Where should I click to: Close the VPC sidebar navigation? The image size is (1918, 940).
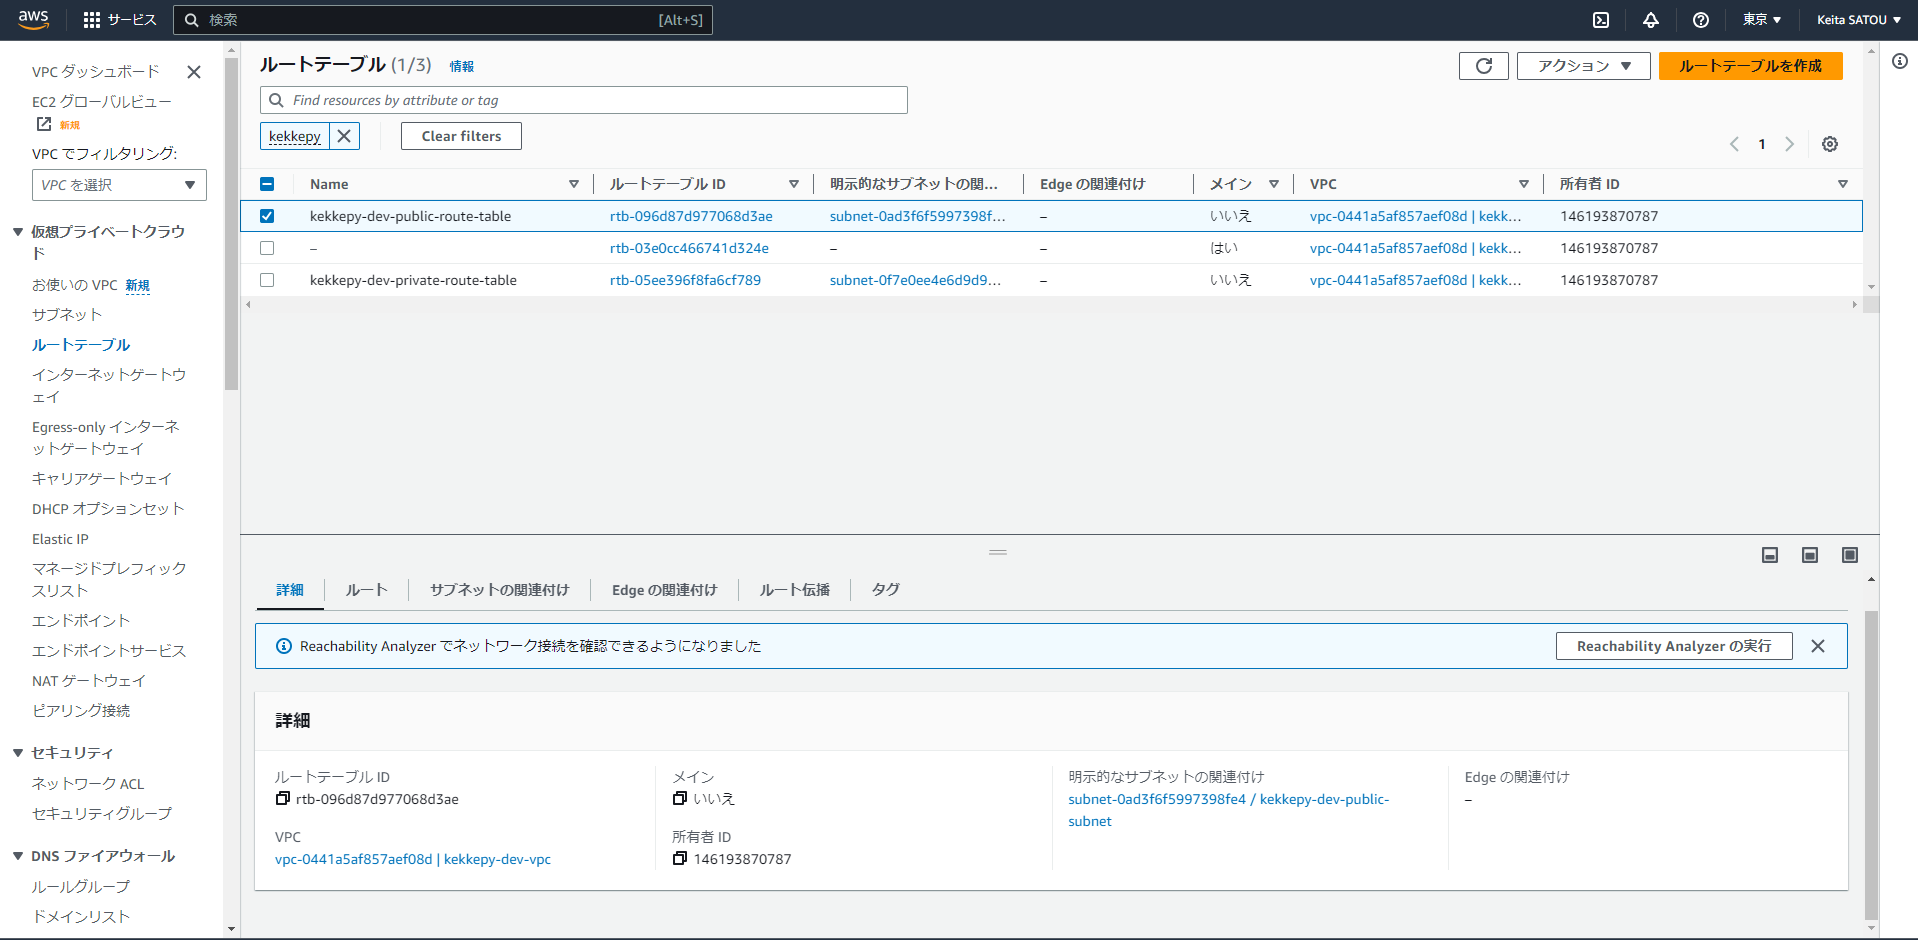point(194,72)
